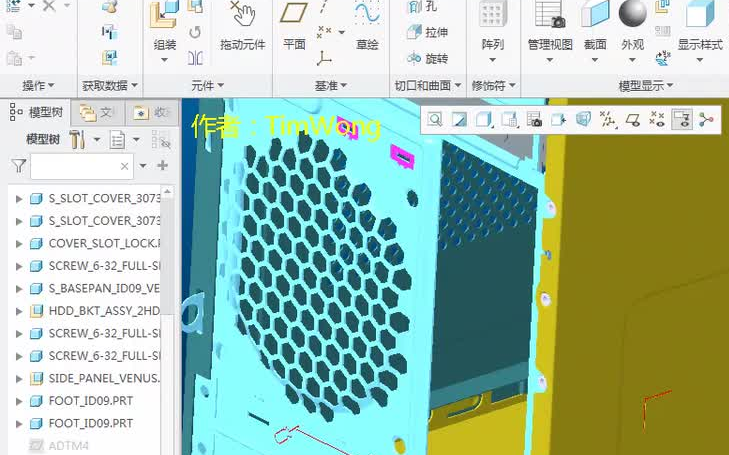Click the regenerate (circular arrow) icon in 元件 group
Screen dimensions: 729x455
point(195,32)
